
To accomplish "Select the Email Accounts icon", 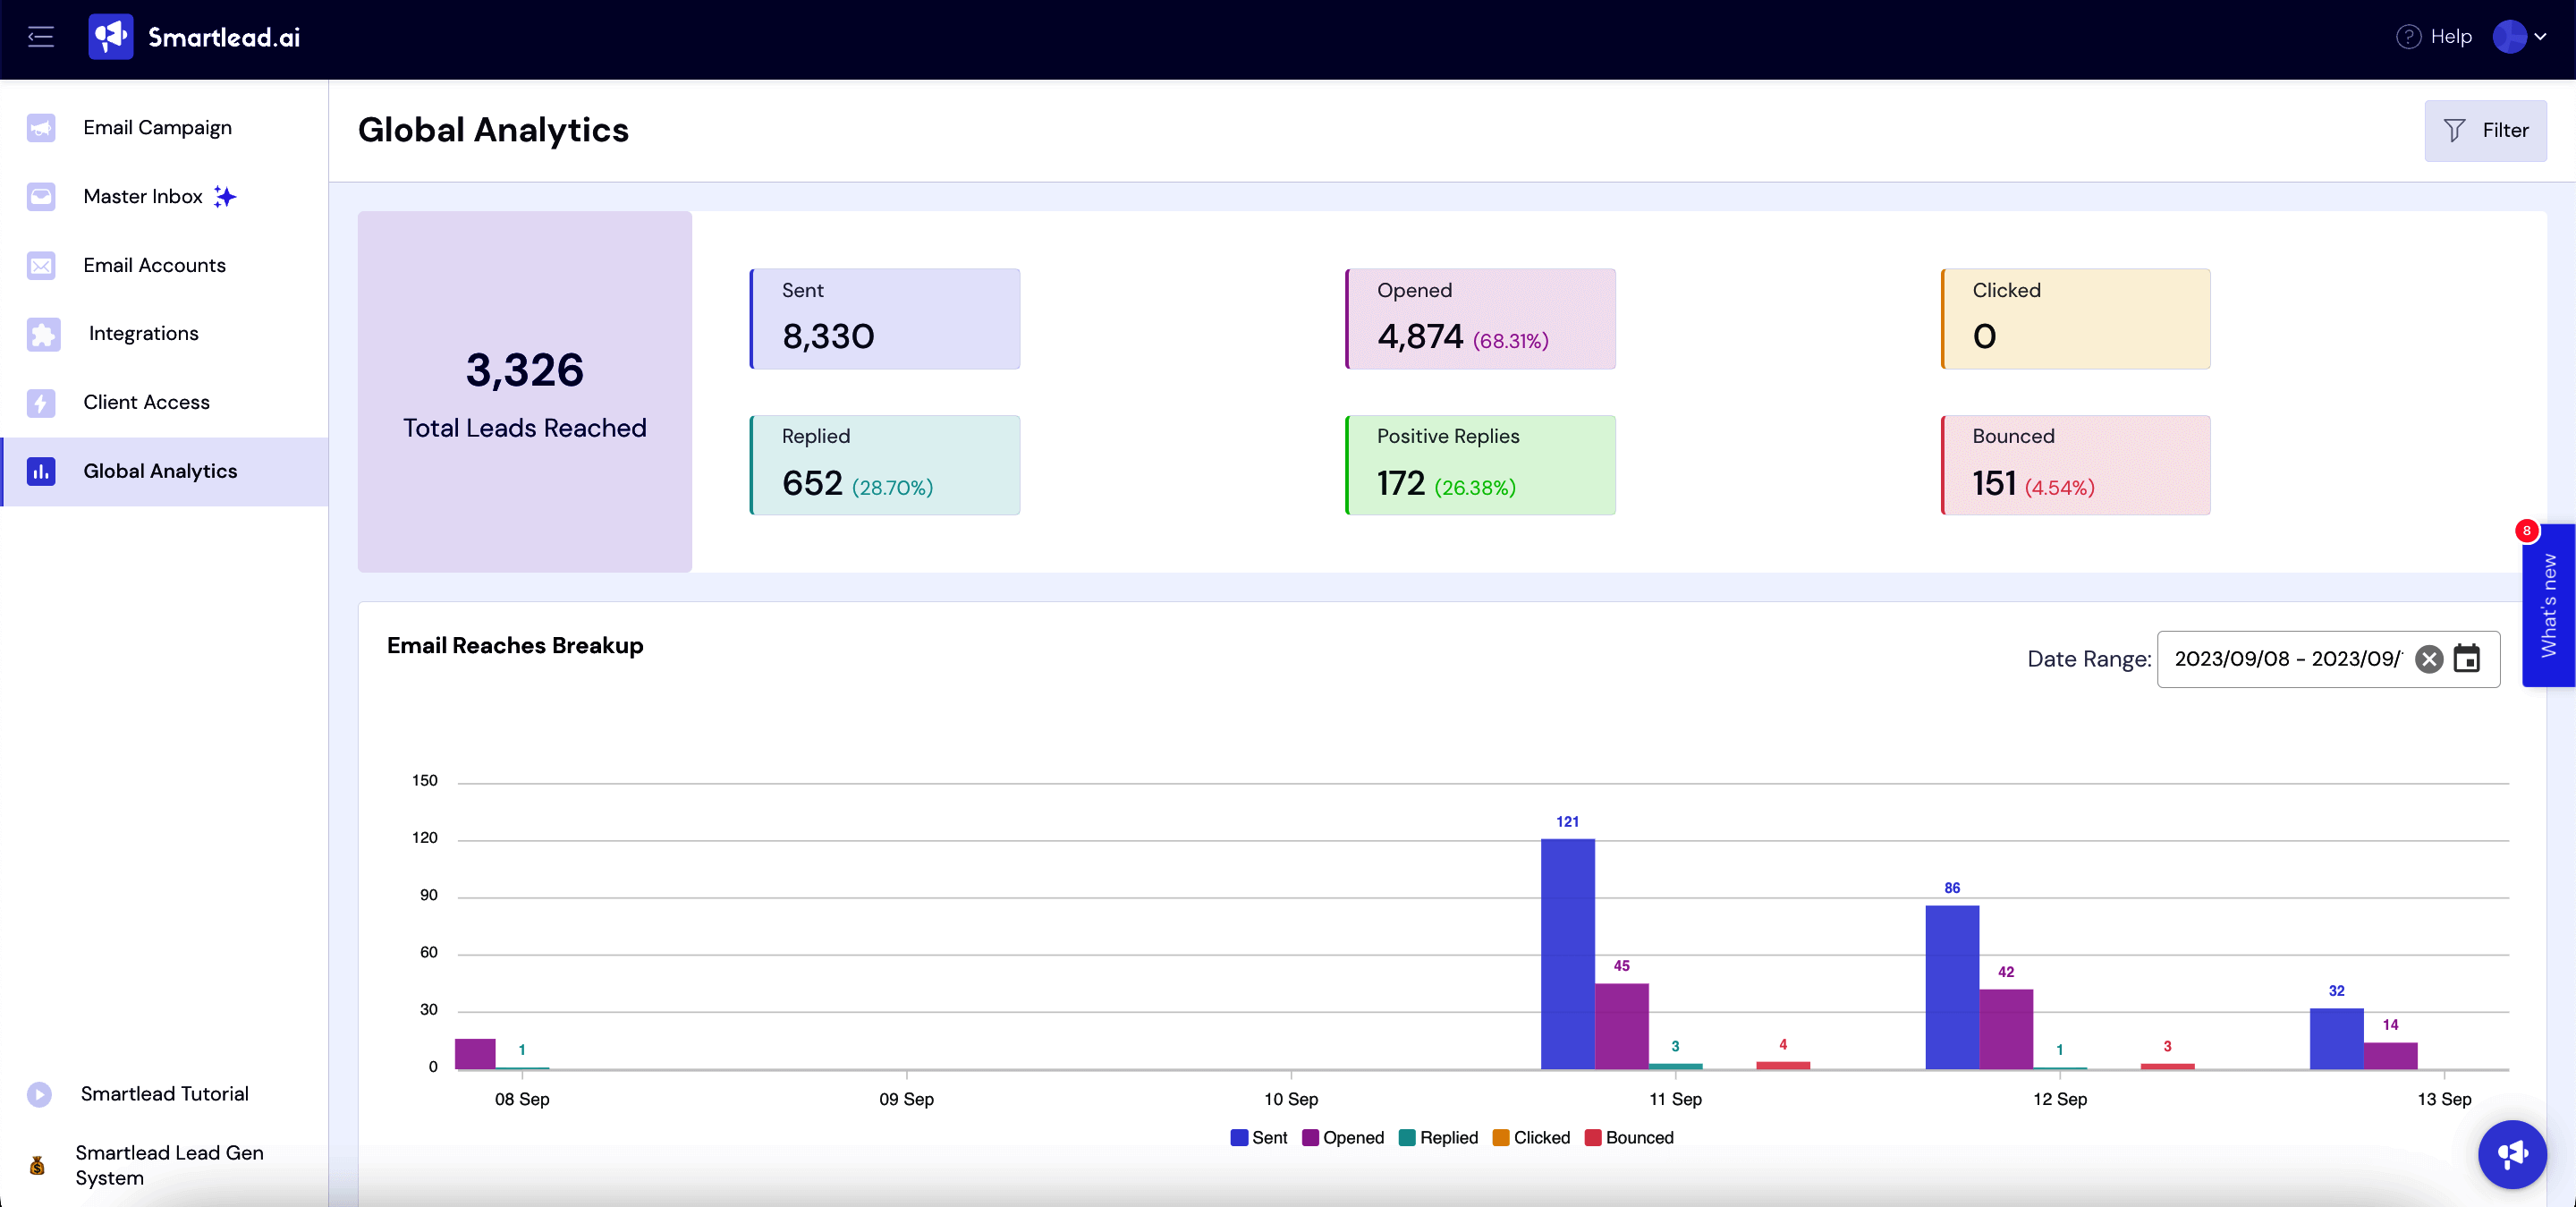I will tap(41, 265).
